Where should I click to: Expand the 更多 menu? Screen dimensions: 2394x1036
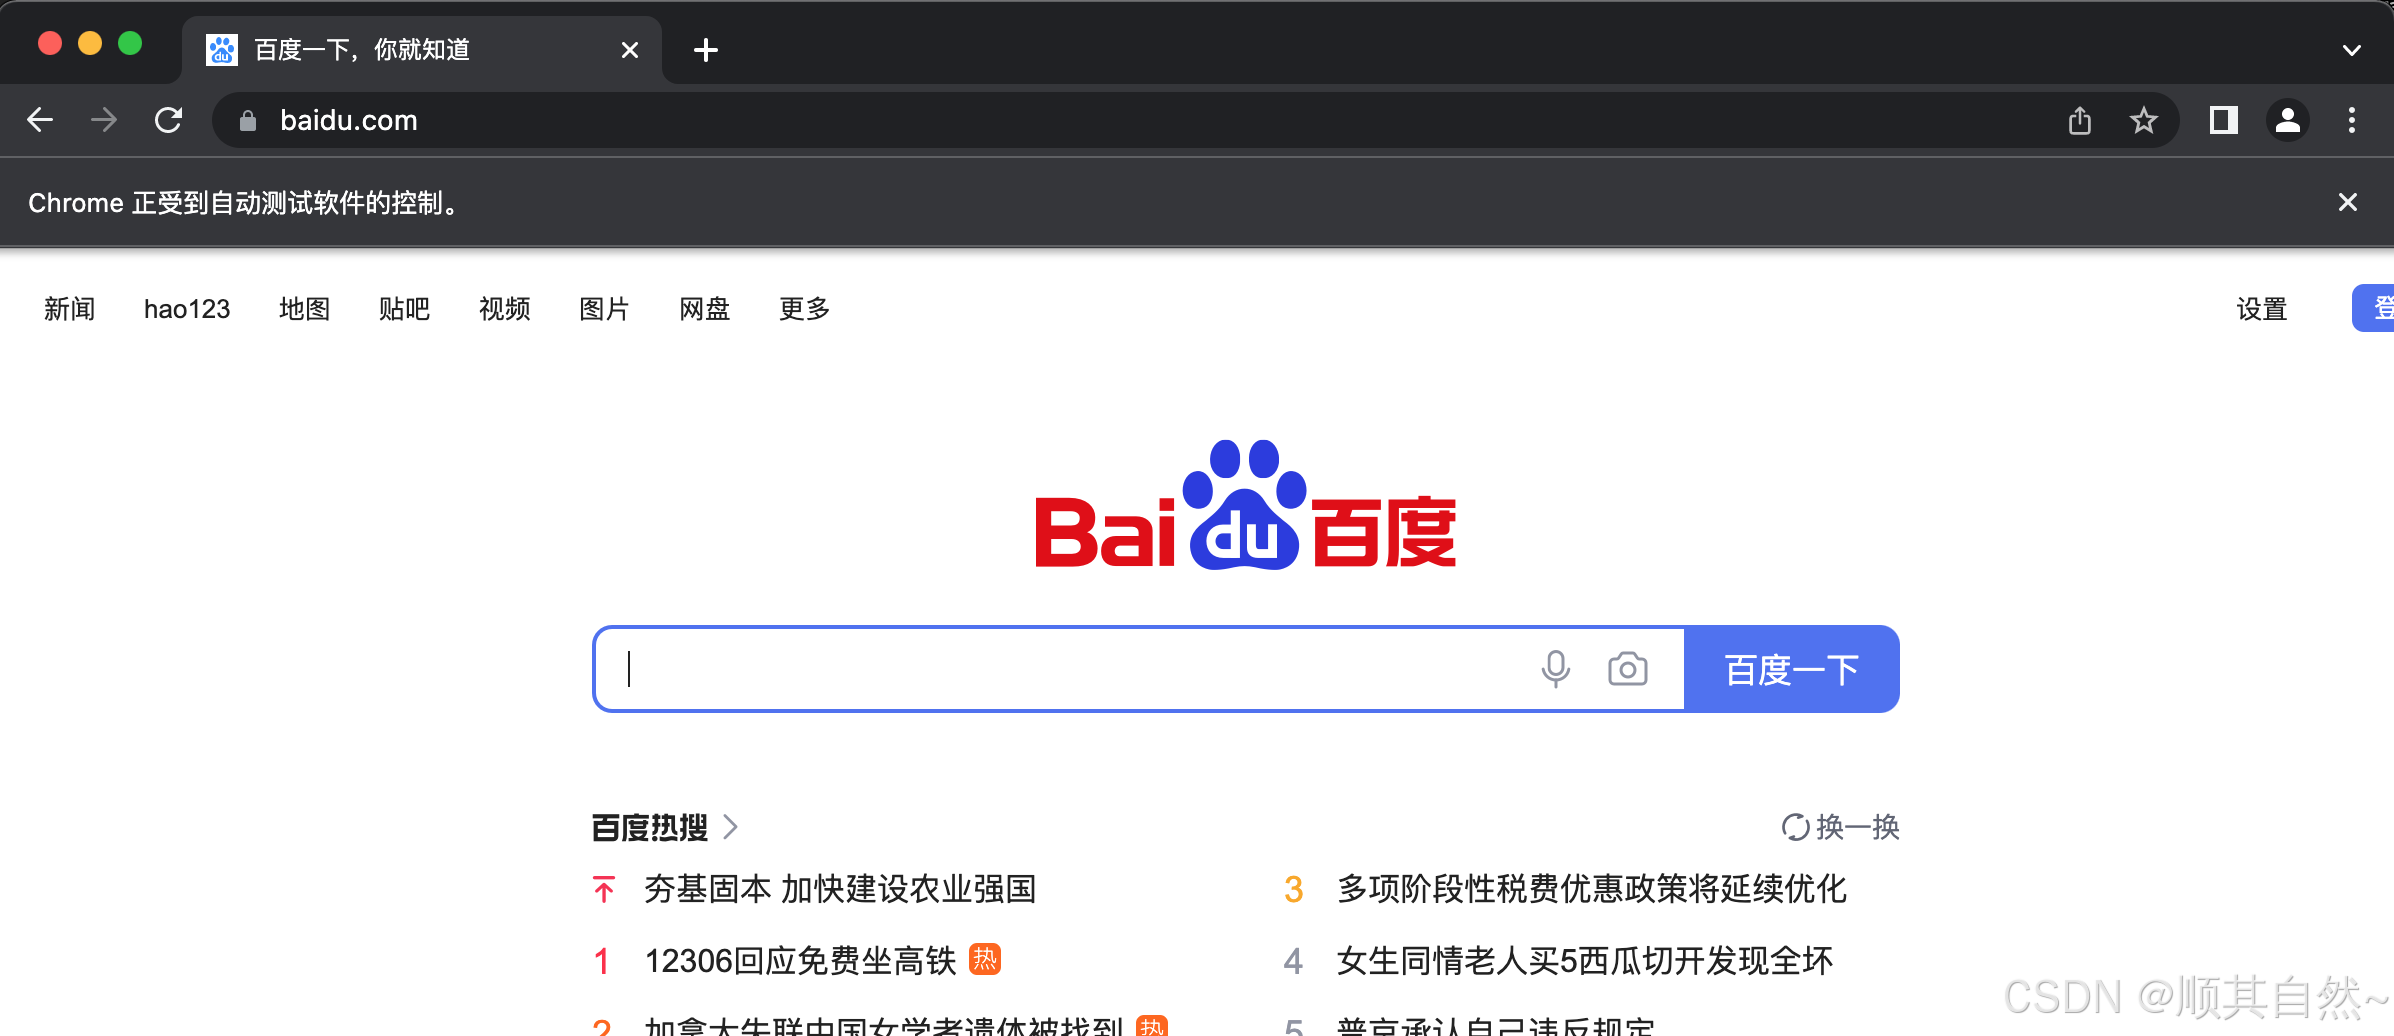pos(805,309)
